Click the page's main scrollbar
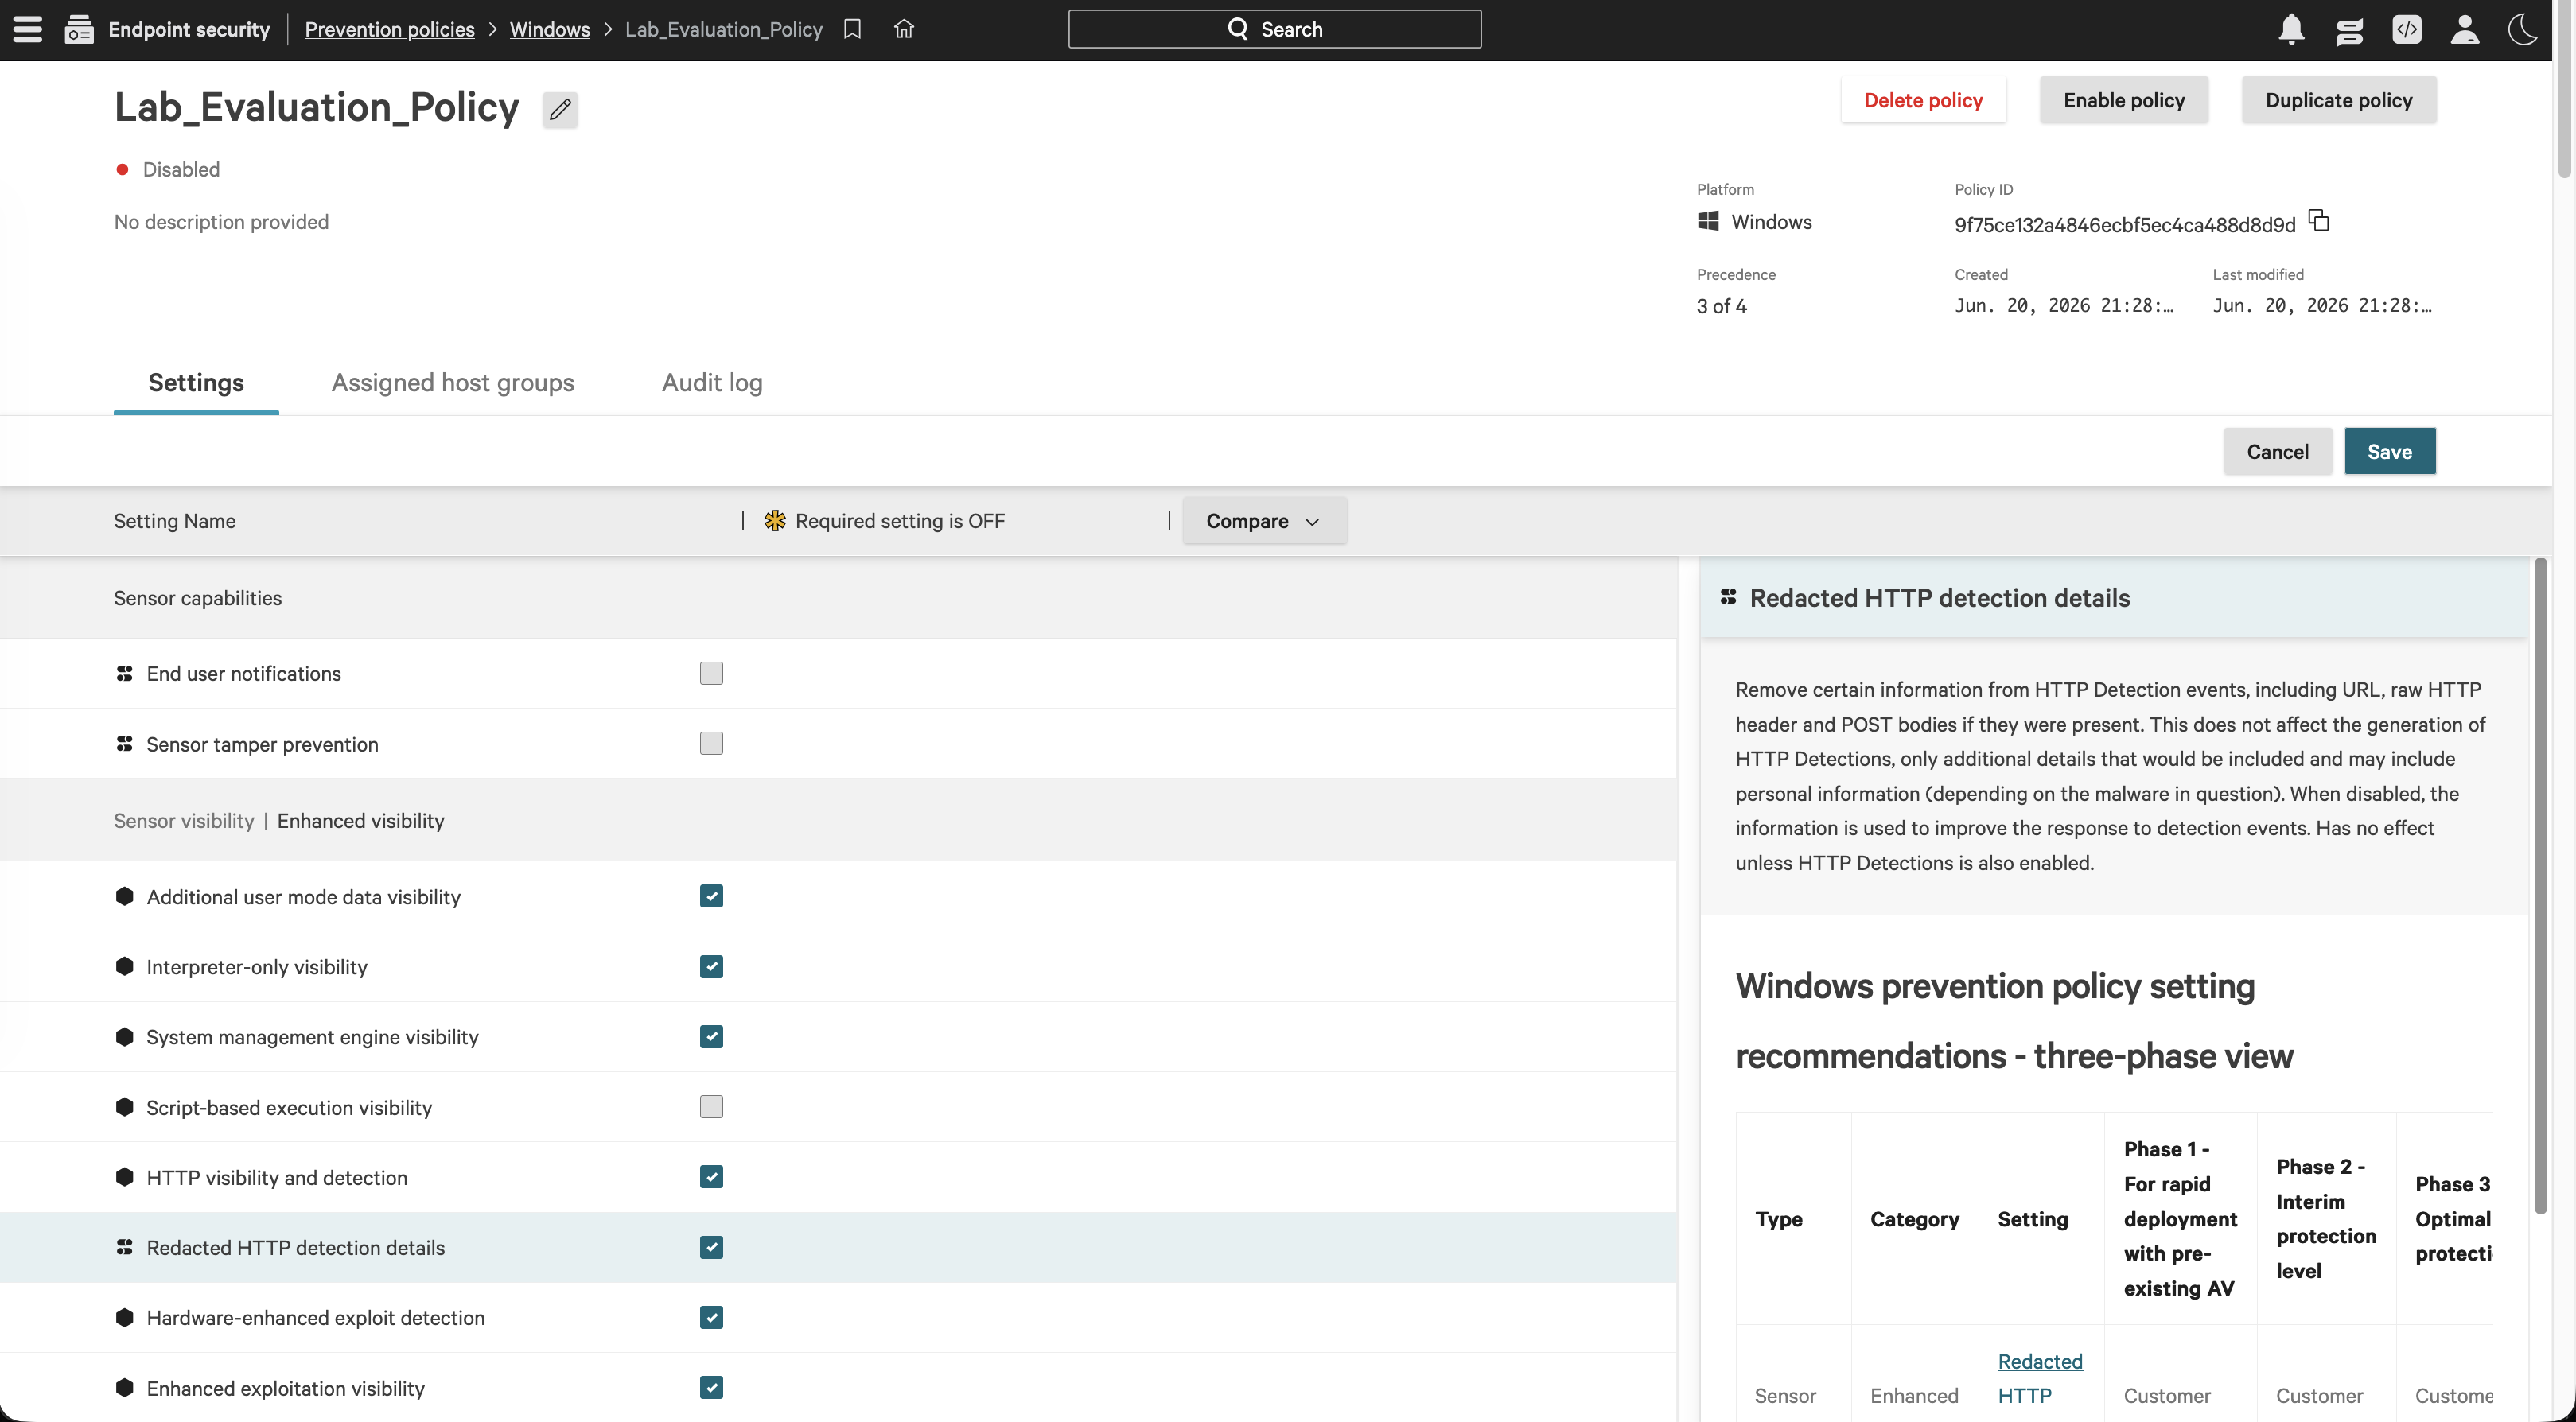2576x1422 pixels. [x=2564, y=90]
